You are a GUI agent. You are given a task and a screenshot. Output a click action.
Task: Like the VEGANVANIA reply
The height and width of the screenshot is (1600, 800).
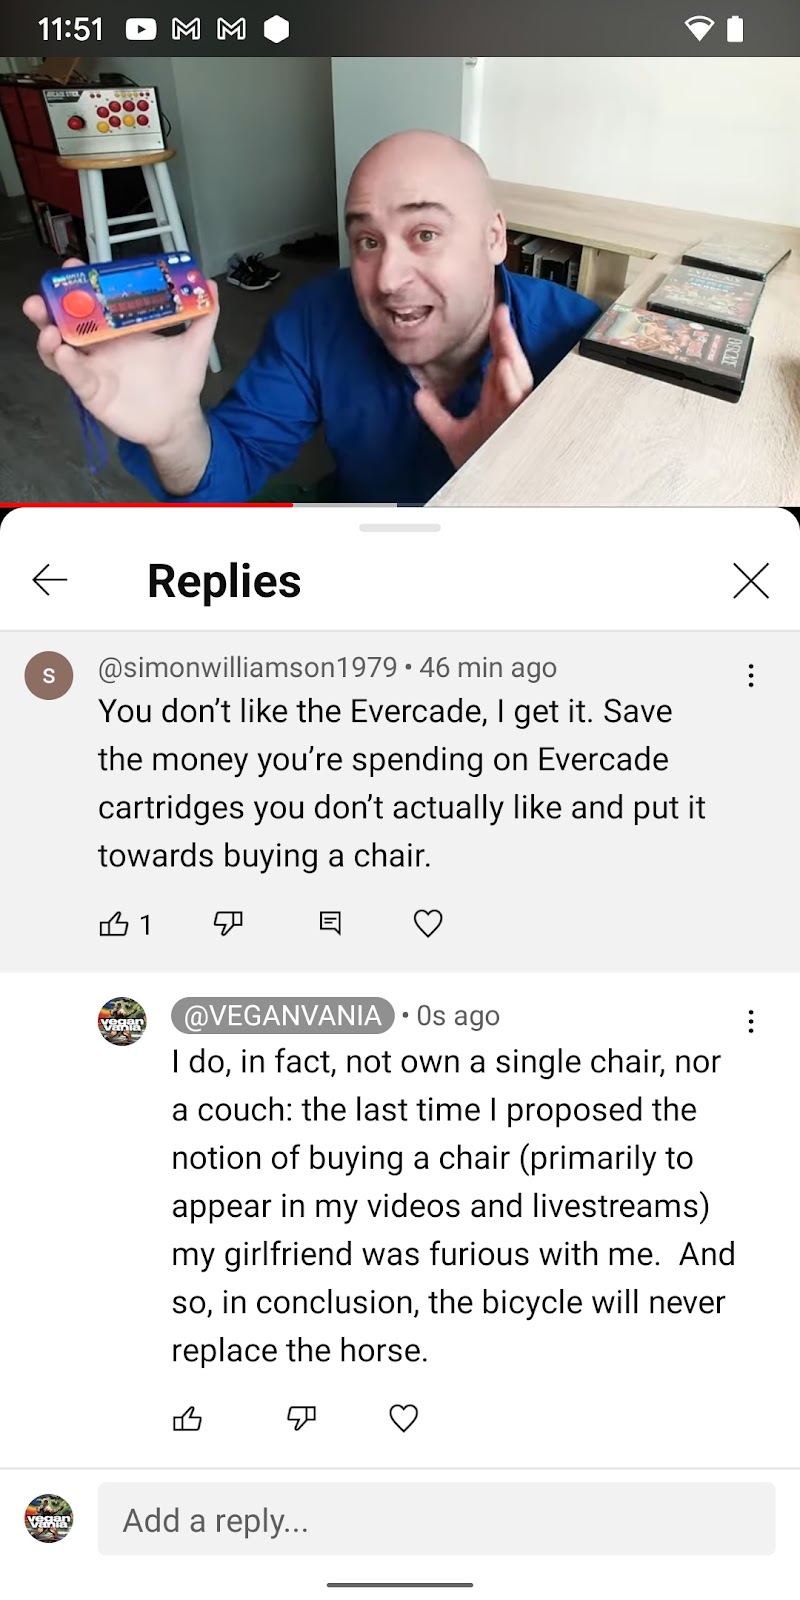(x=187, y=1418)
